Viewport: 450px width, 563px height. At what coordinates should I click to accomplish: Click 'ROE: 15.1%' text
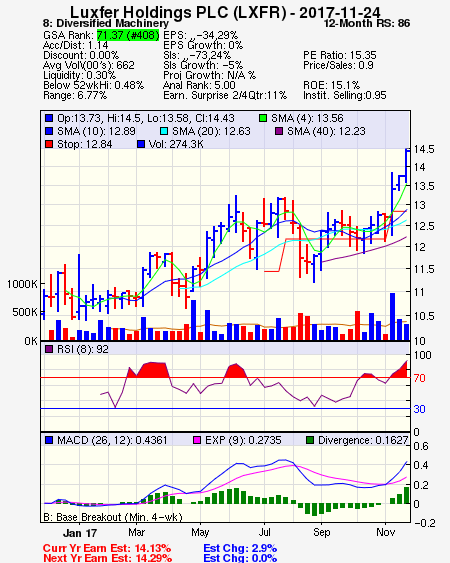click(331, 85)
